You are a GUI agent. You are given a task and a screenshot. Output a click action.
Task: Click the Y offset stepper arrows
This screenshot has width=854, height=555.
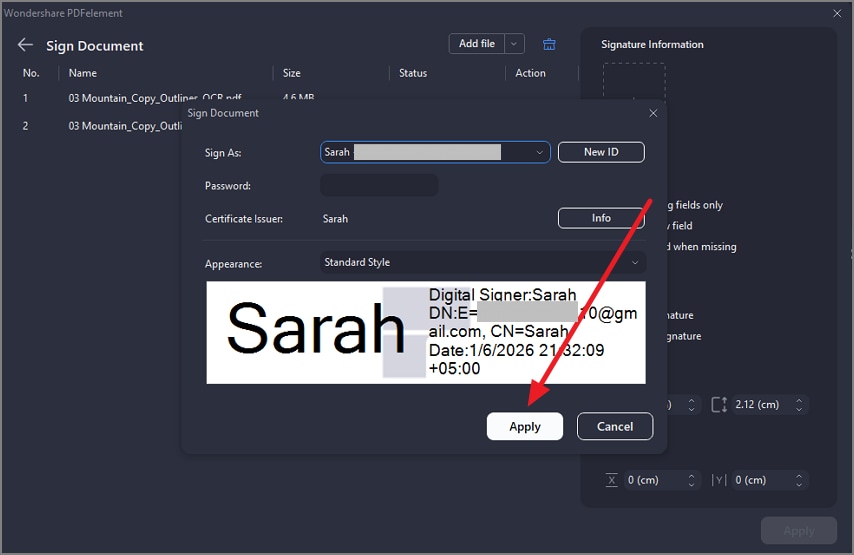click(x=799, y=480)
